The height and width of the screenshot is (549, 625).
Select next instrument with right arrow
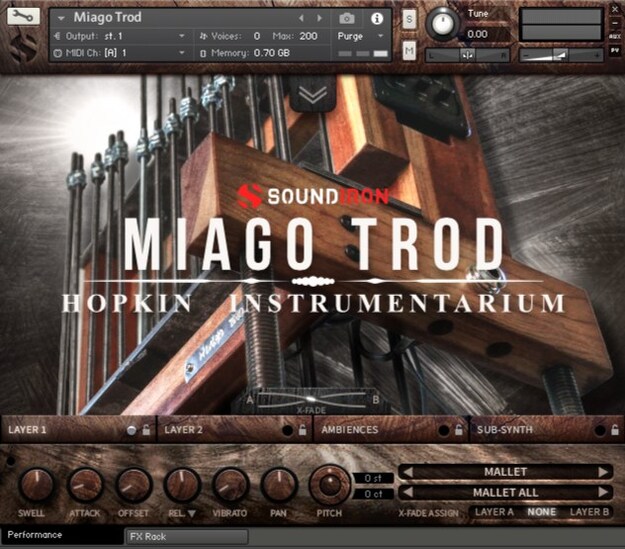pyautogui.click(x=319, y=18)
